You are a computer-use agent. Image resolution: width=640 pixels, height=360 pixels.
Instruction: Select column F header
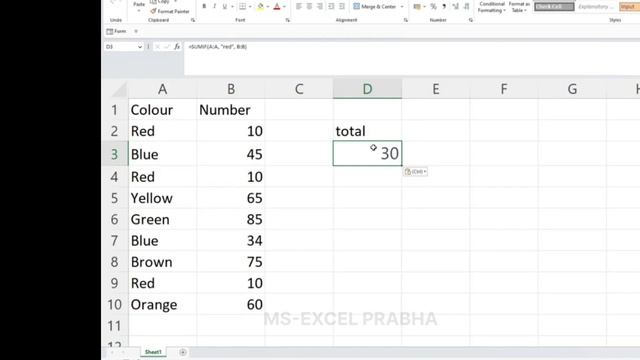coord(504,89)
